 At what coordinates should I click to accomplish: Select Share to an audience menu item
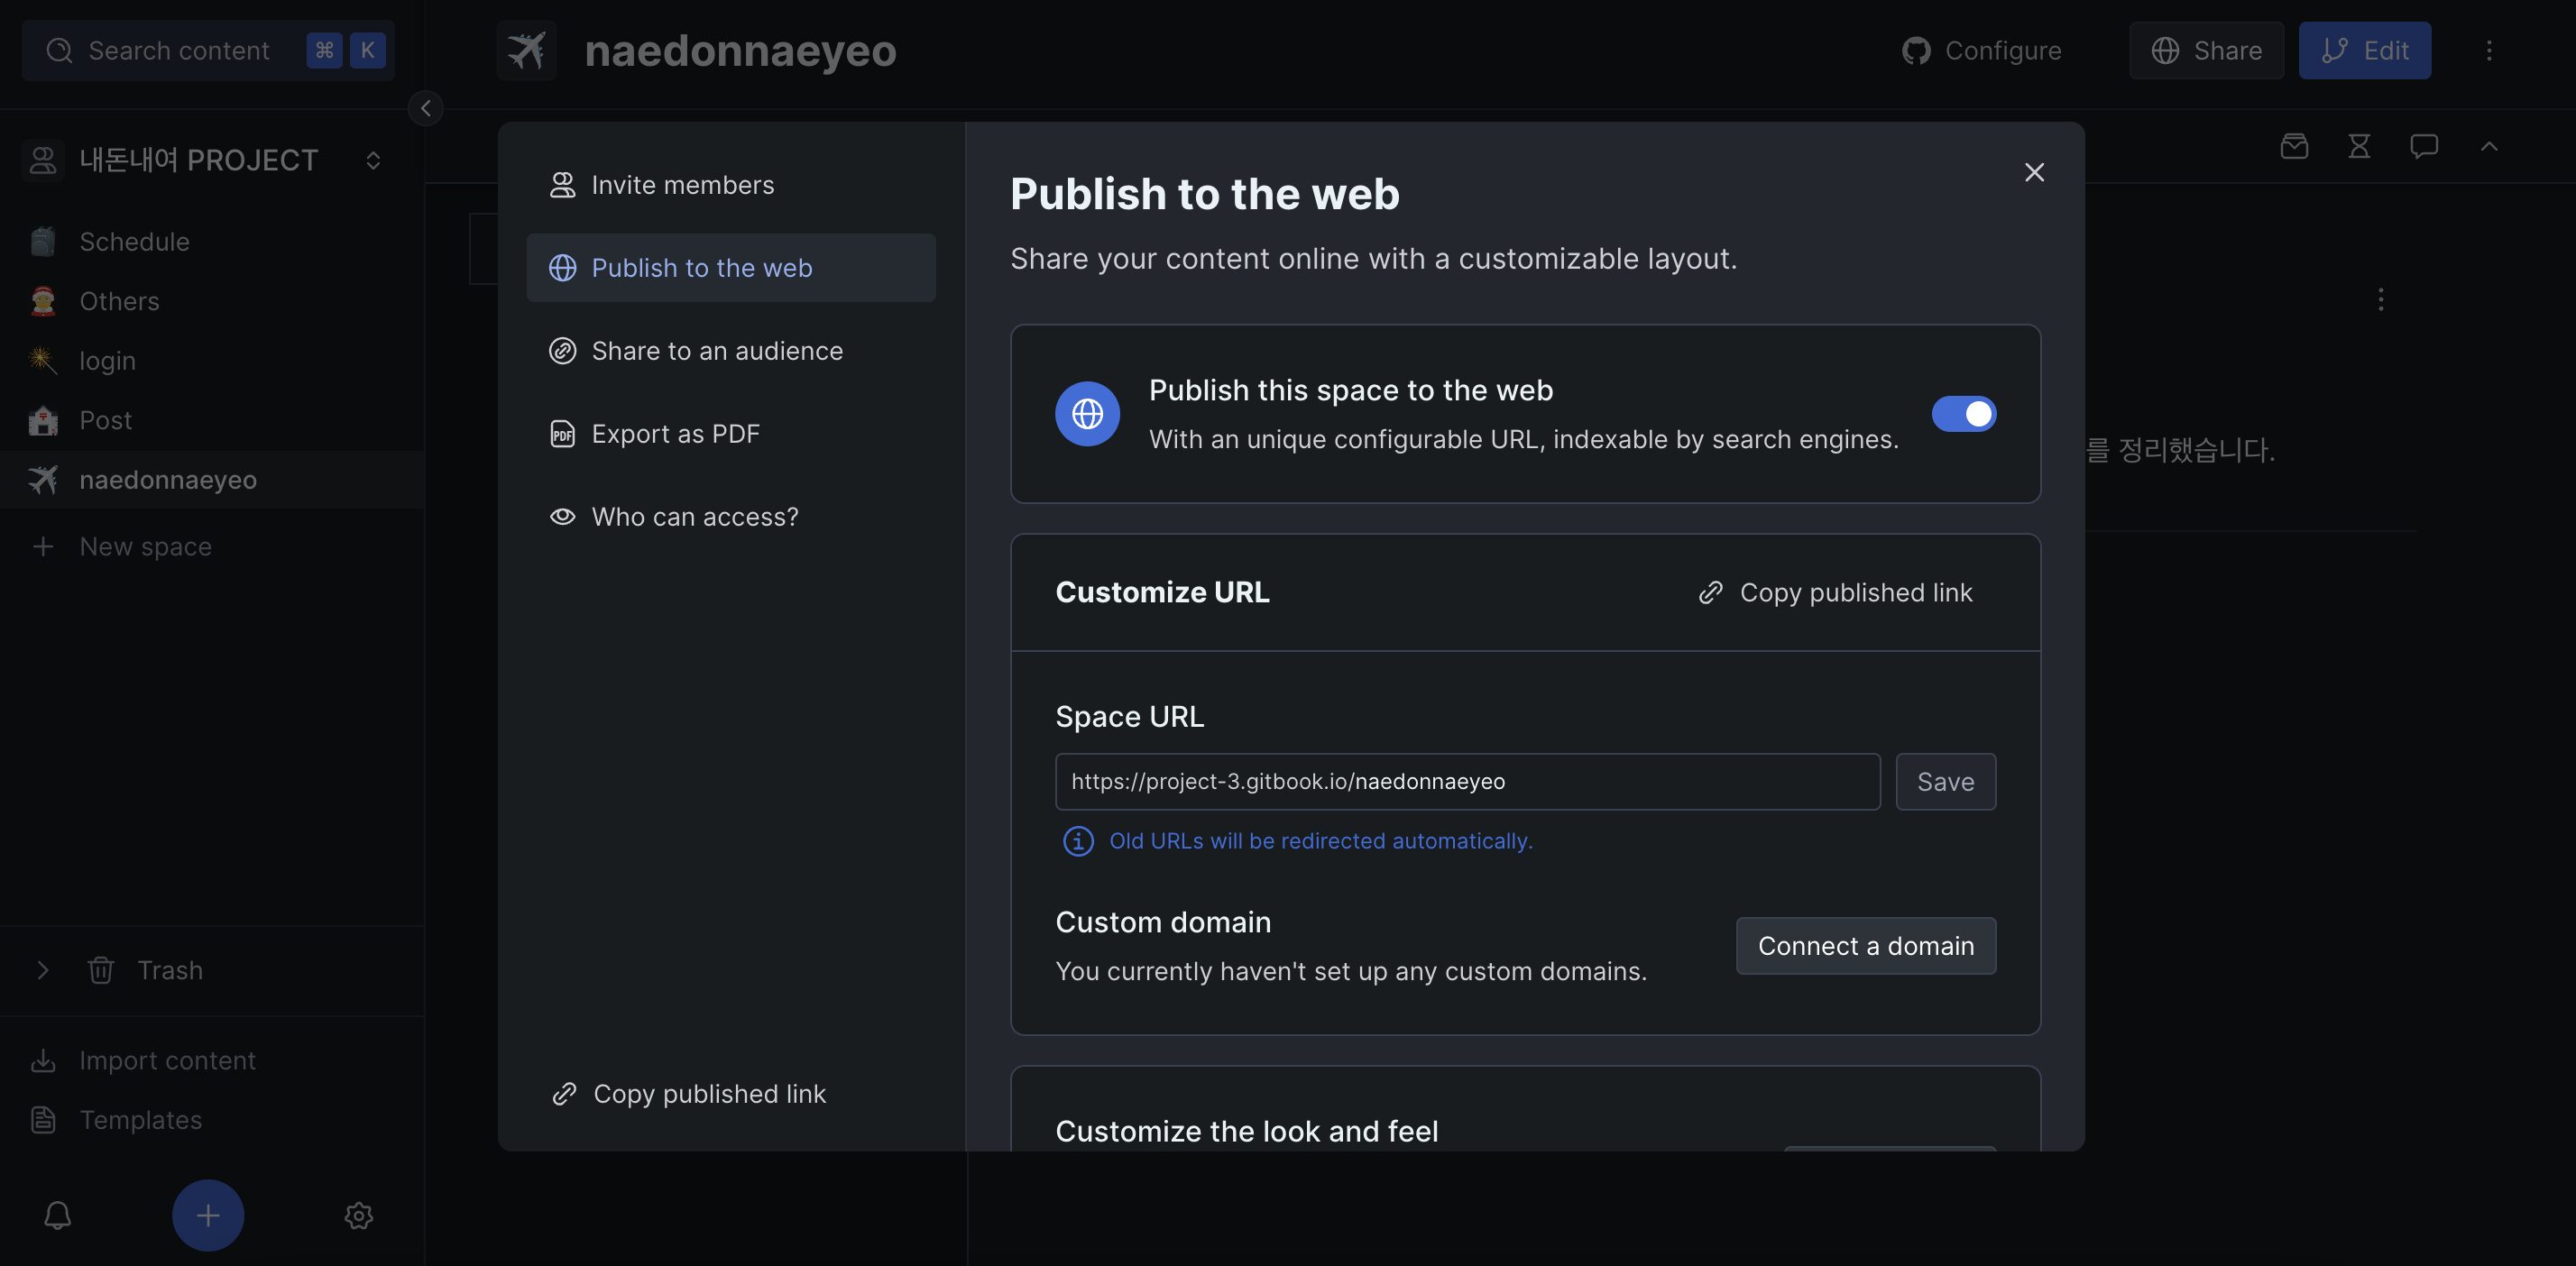(x=716, y=351)
